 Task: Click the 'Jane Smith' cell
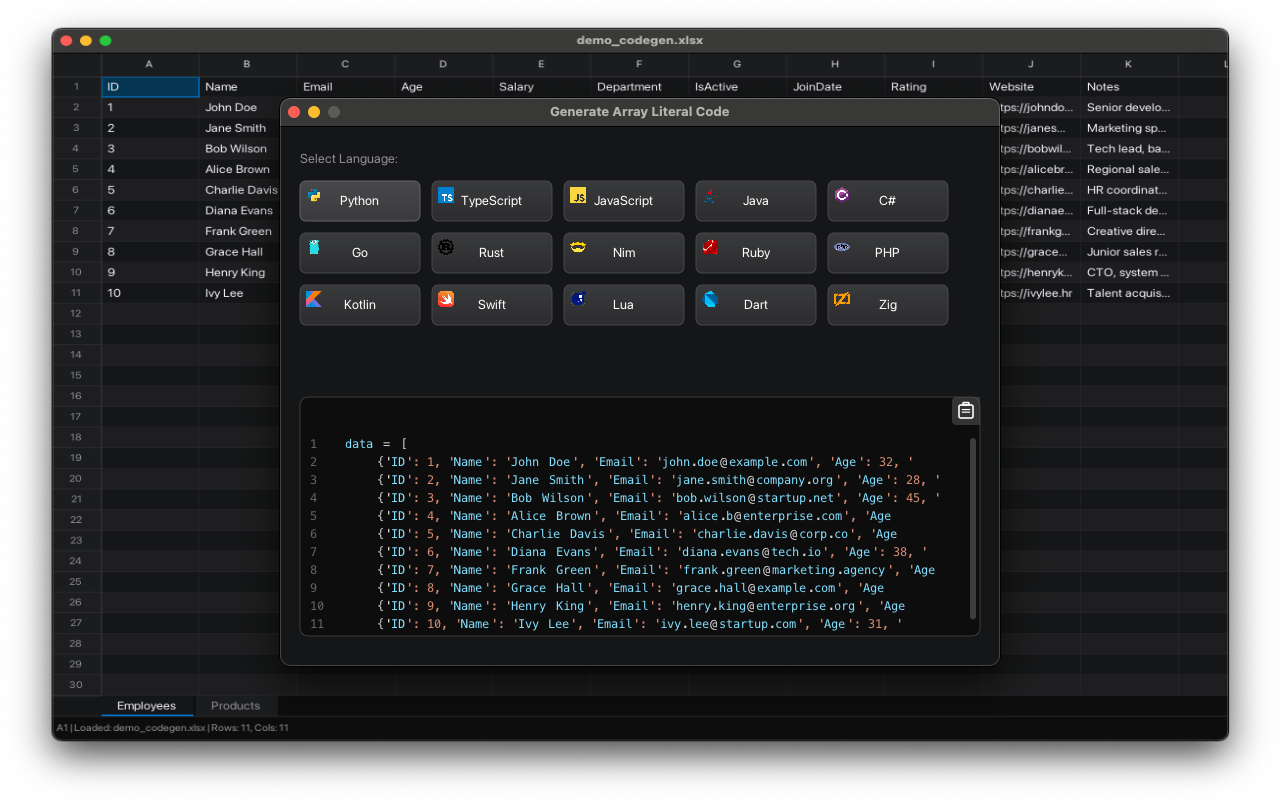[240, 128]
